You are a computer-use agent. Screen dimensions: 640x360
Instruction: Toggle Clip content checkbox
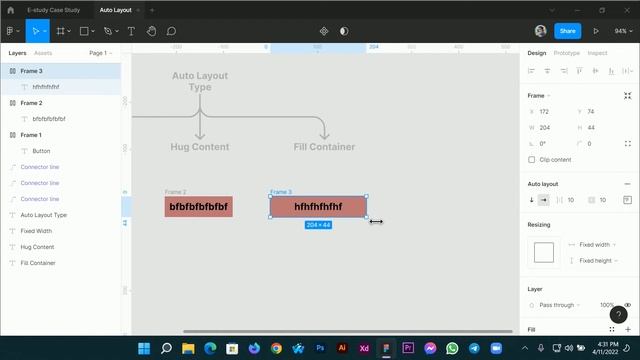531,160
